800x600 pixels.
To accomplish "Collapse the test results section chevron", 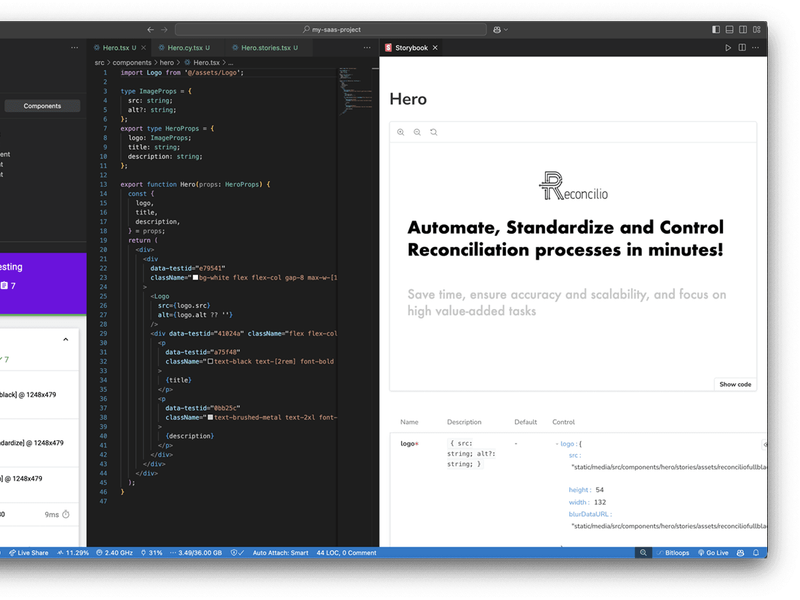I will 66,339.
